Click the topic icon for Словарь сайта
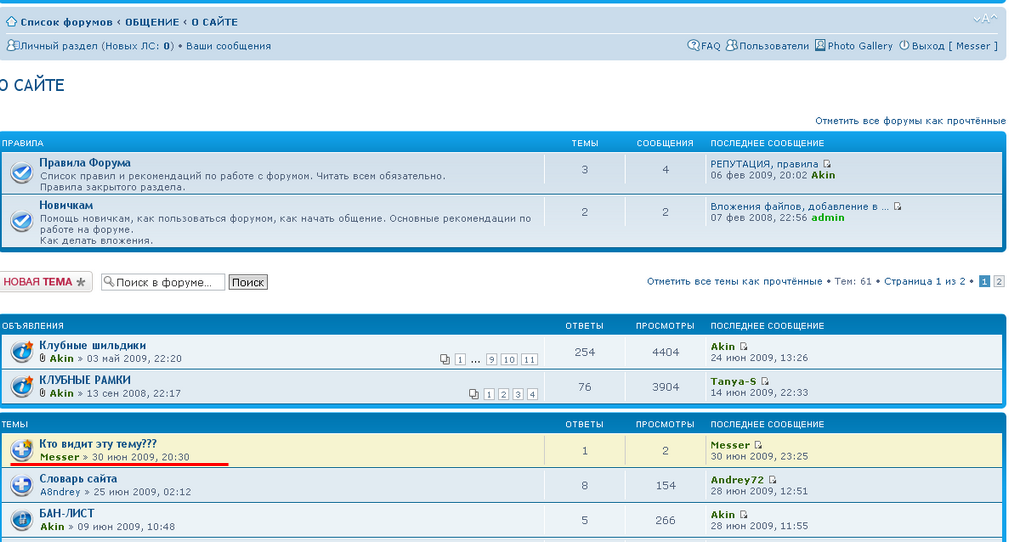Image resolution: width=1009 pixels, height=542 pixels. [21, 486]
